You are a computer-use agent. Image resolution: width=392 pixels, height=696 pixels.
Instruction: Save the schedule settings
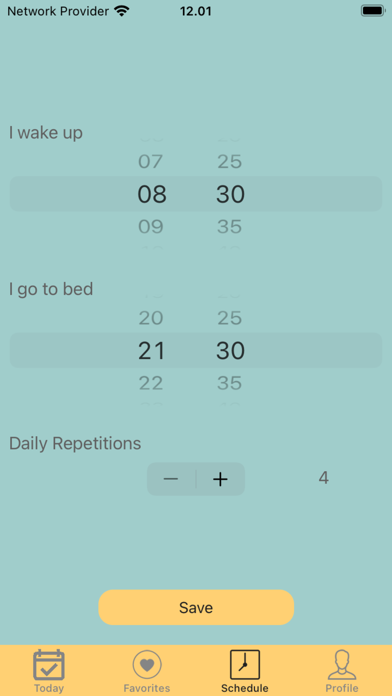tap(196, 607)
